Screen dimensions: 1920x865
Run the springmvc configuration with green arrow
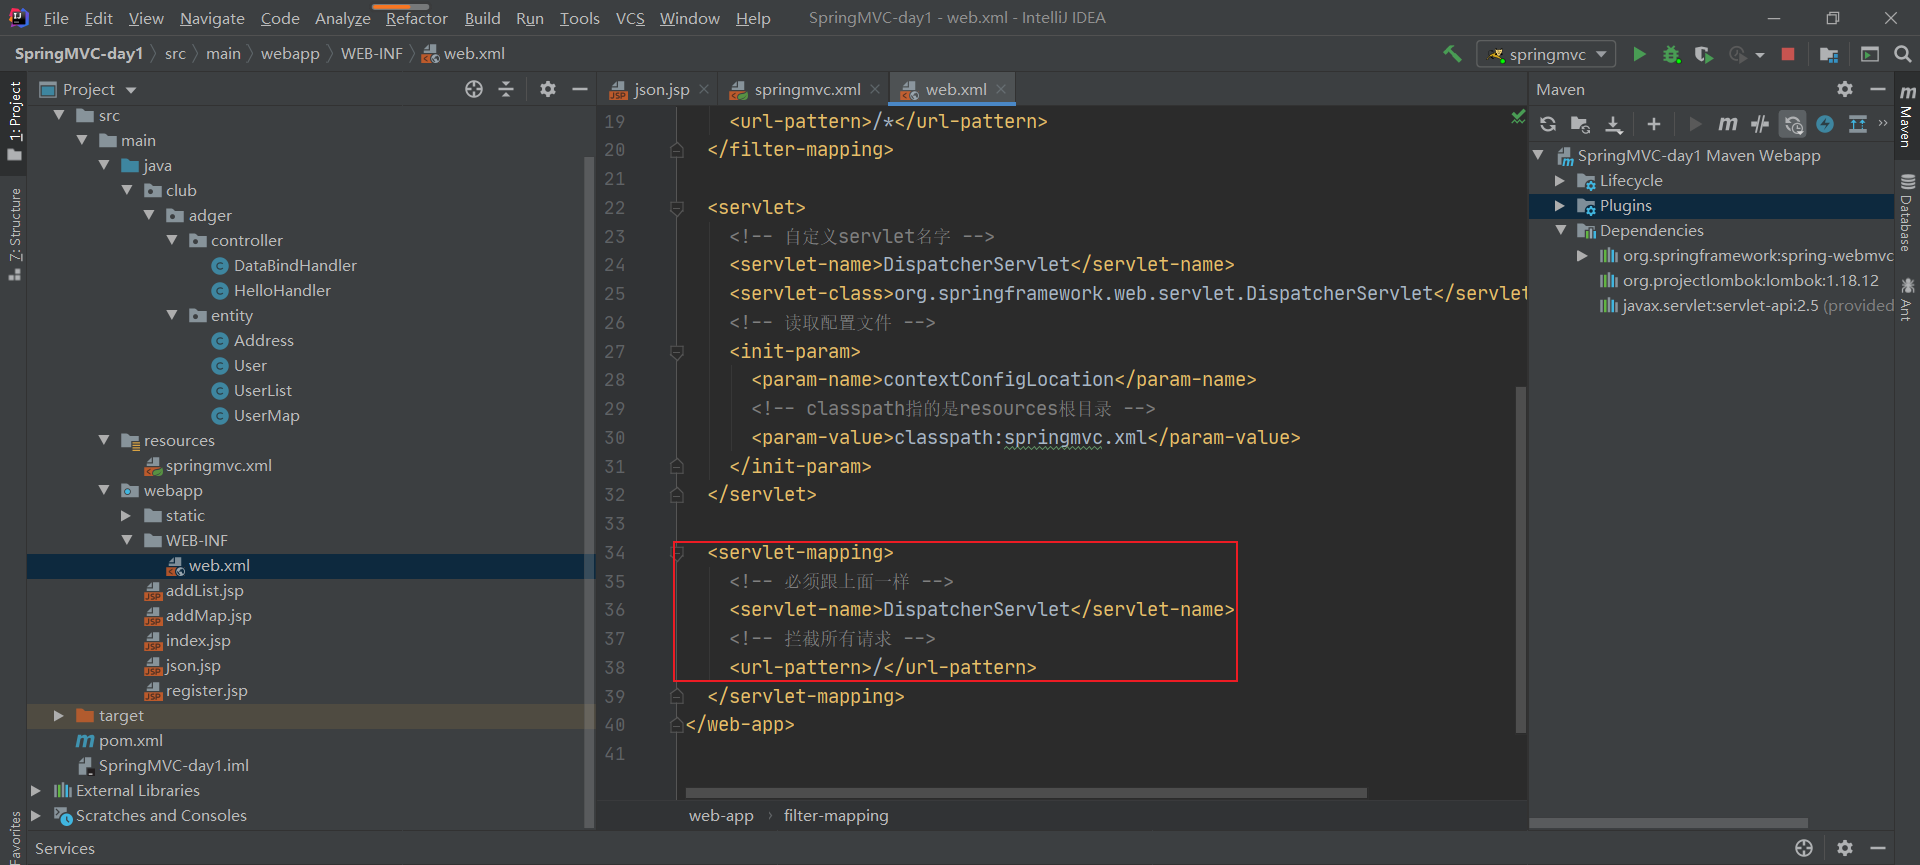click(1639, 54)
